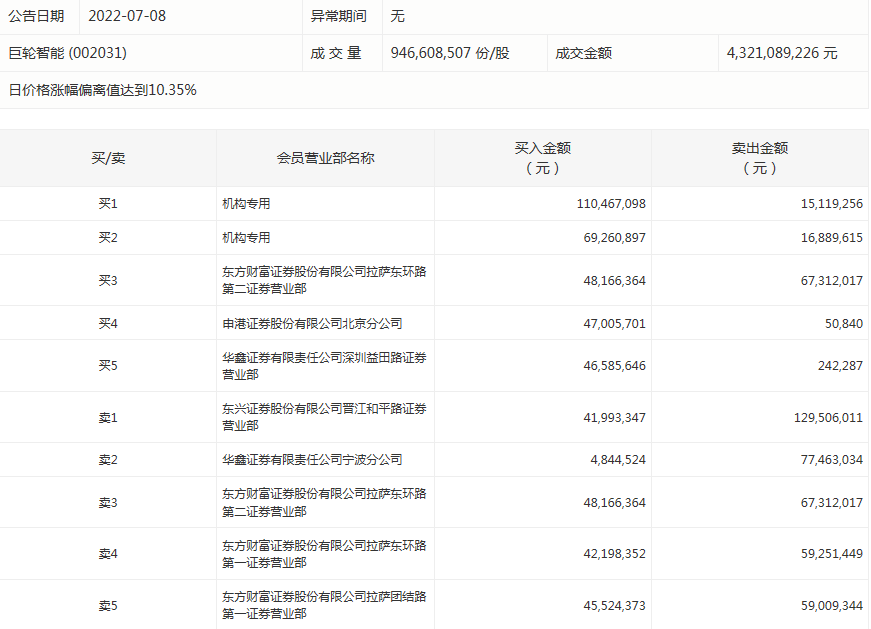Select the stock name 巨轮智能 (002031)
Image resolution: width=871 pixels, height=629 pixels.
coord(68,53)
